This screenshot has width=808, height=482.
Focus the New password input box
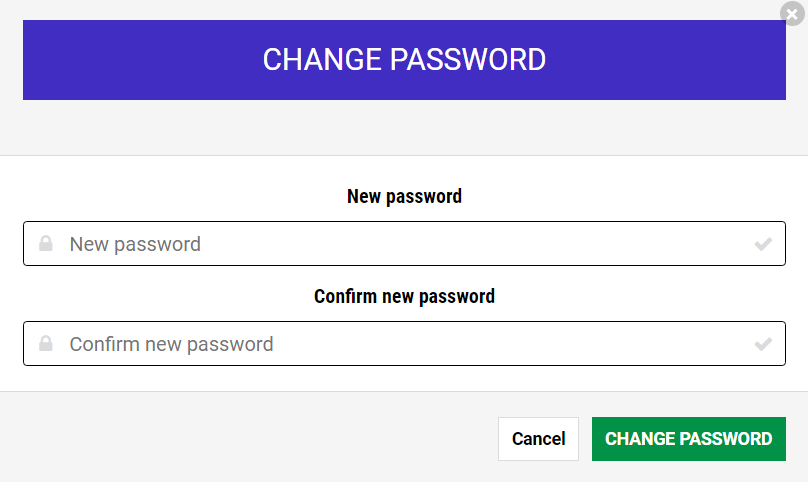click(404, 243)
